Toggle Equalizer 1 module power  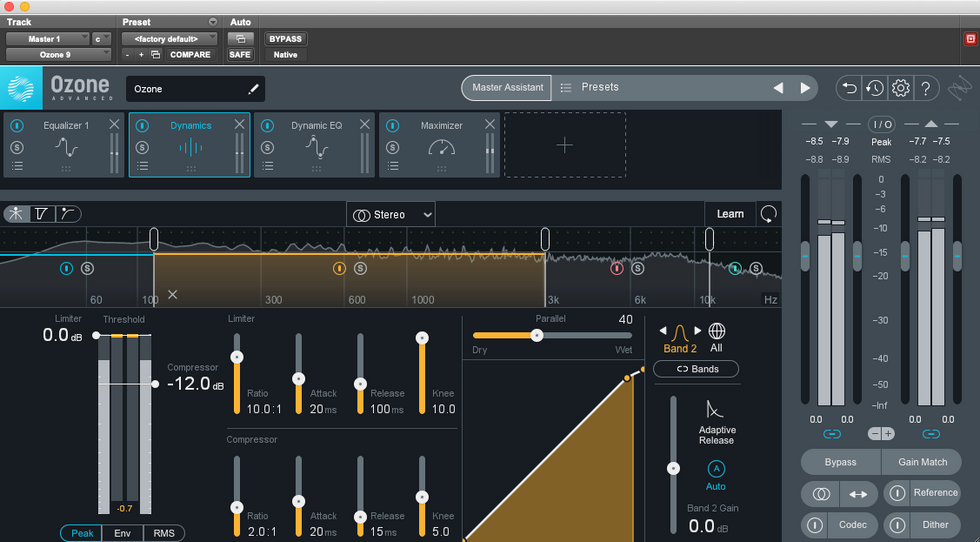pyautogui.click(x=17, y=126)
